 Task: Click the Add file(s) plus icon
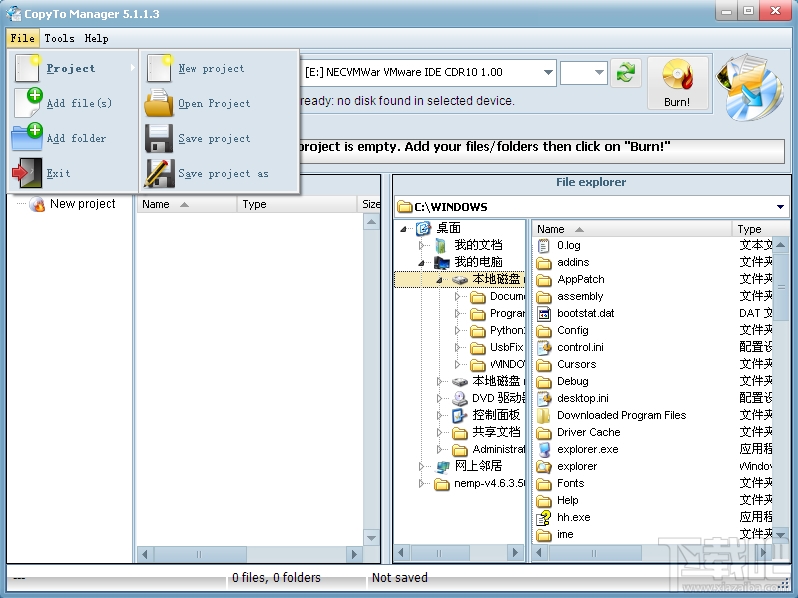pyautogui.click(x=27, y=103)
